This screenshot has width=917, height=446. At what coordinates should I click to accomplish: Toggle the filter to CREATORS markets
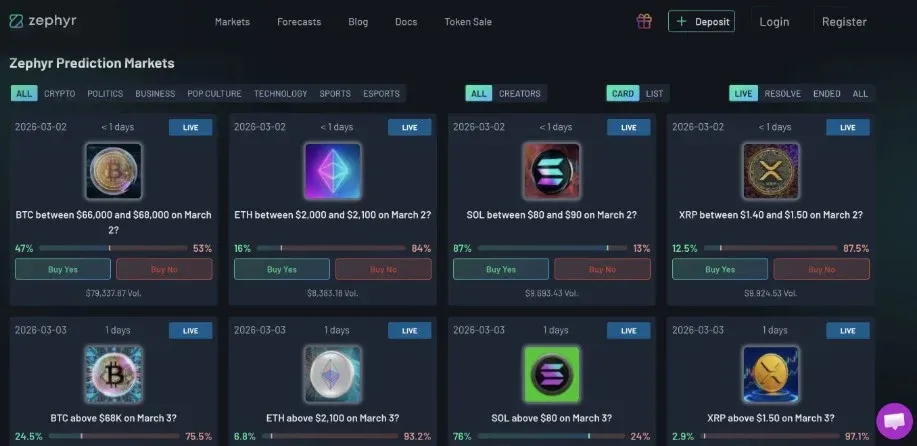coord(519,94)
